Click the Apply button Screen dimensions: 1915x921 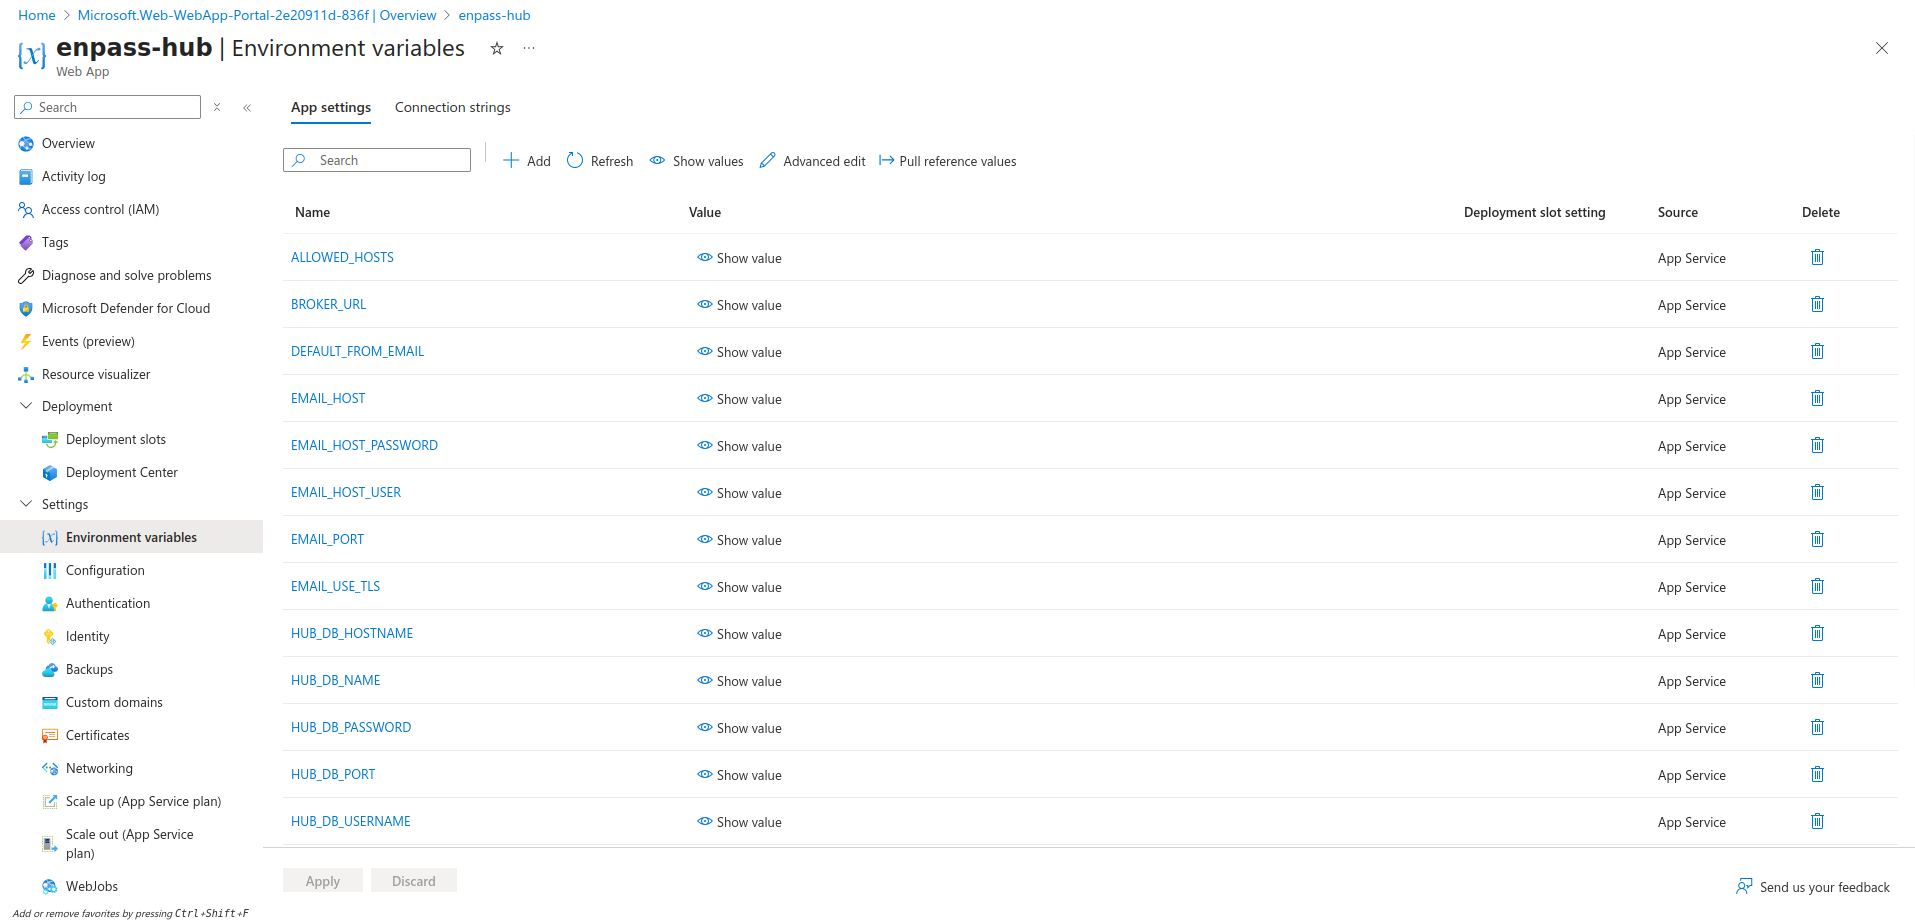pos(323,881)
